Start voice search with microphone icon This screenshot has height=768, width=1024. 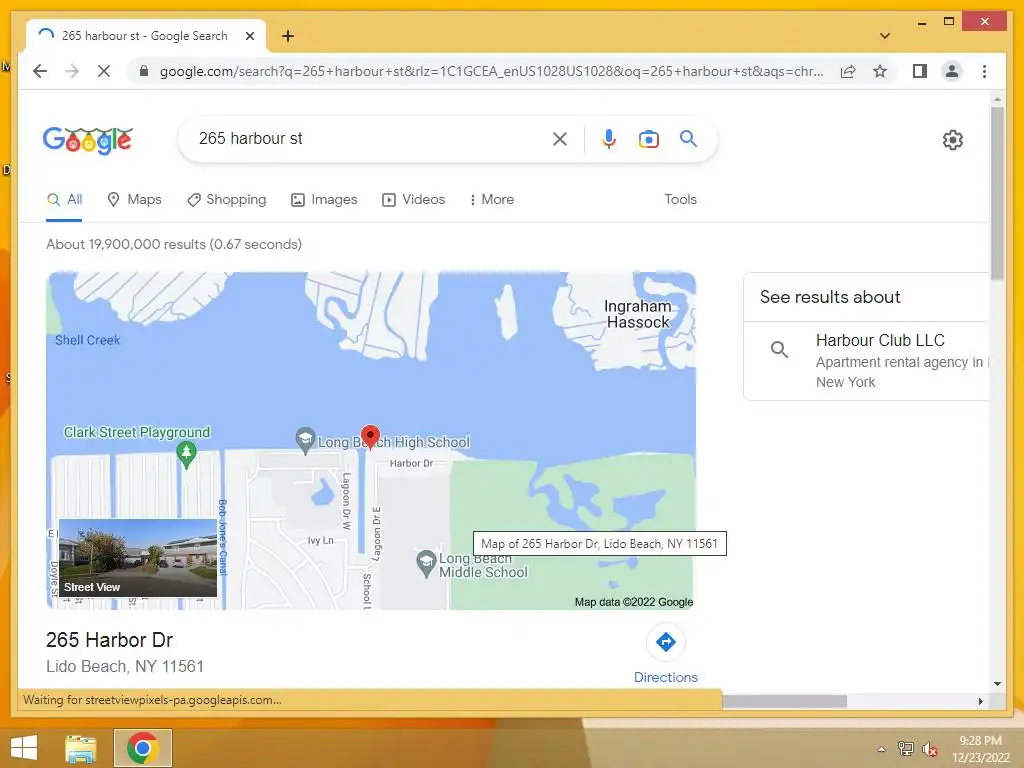pyautogui.click(x=609, y=138)
